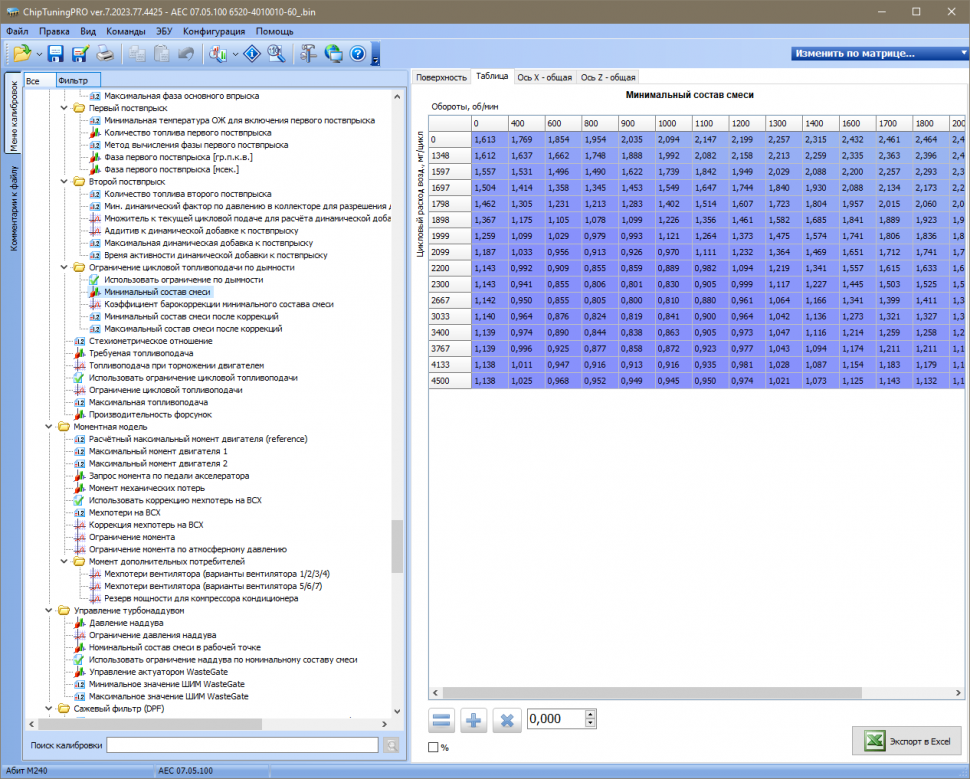The image size is (970, 779).
Task: Click the save floppy disk icon
Action: pos(55,54)
